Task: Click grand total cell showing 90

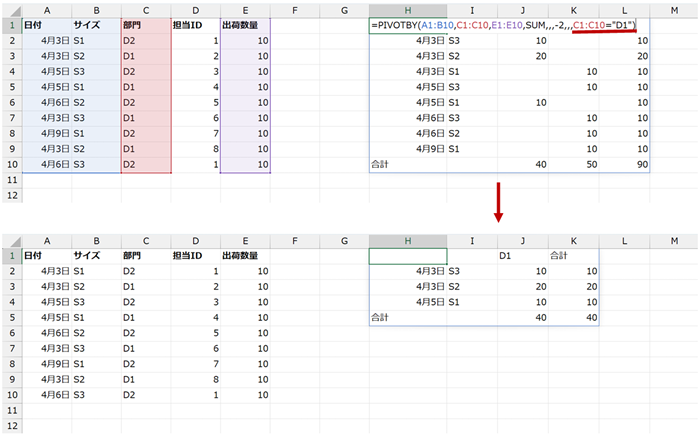Action: coord(624,164)
